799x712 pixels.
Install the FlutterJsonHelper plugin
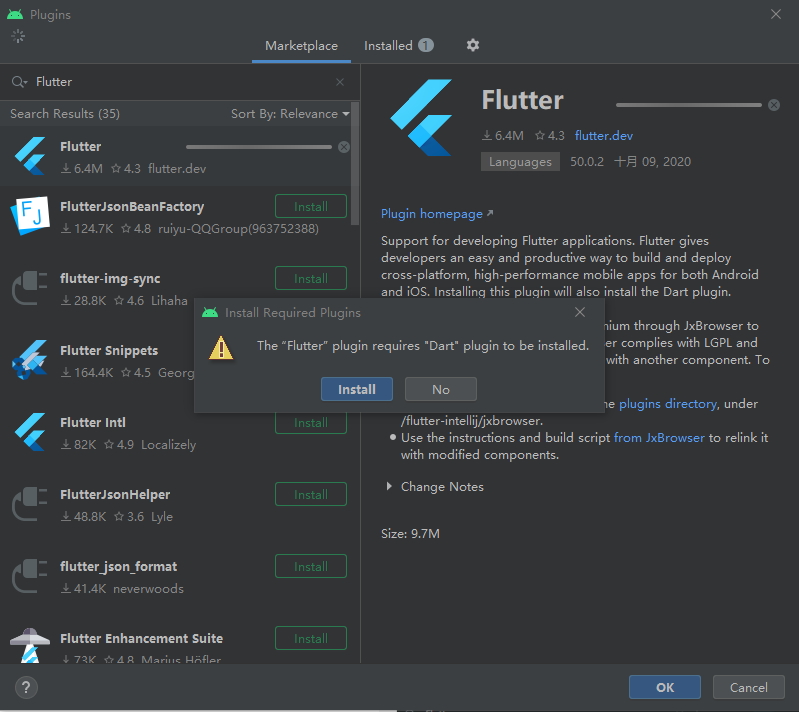click(311, 494)
